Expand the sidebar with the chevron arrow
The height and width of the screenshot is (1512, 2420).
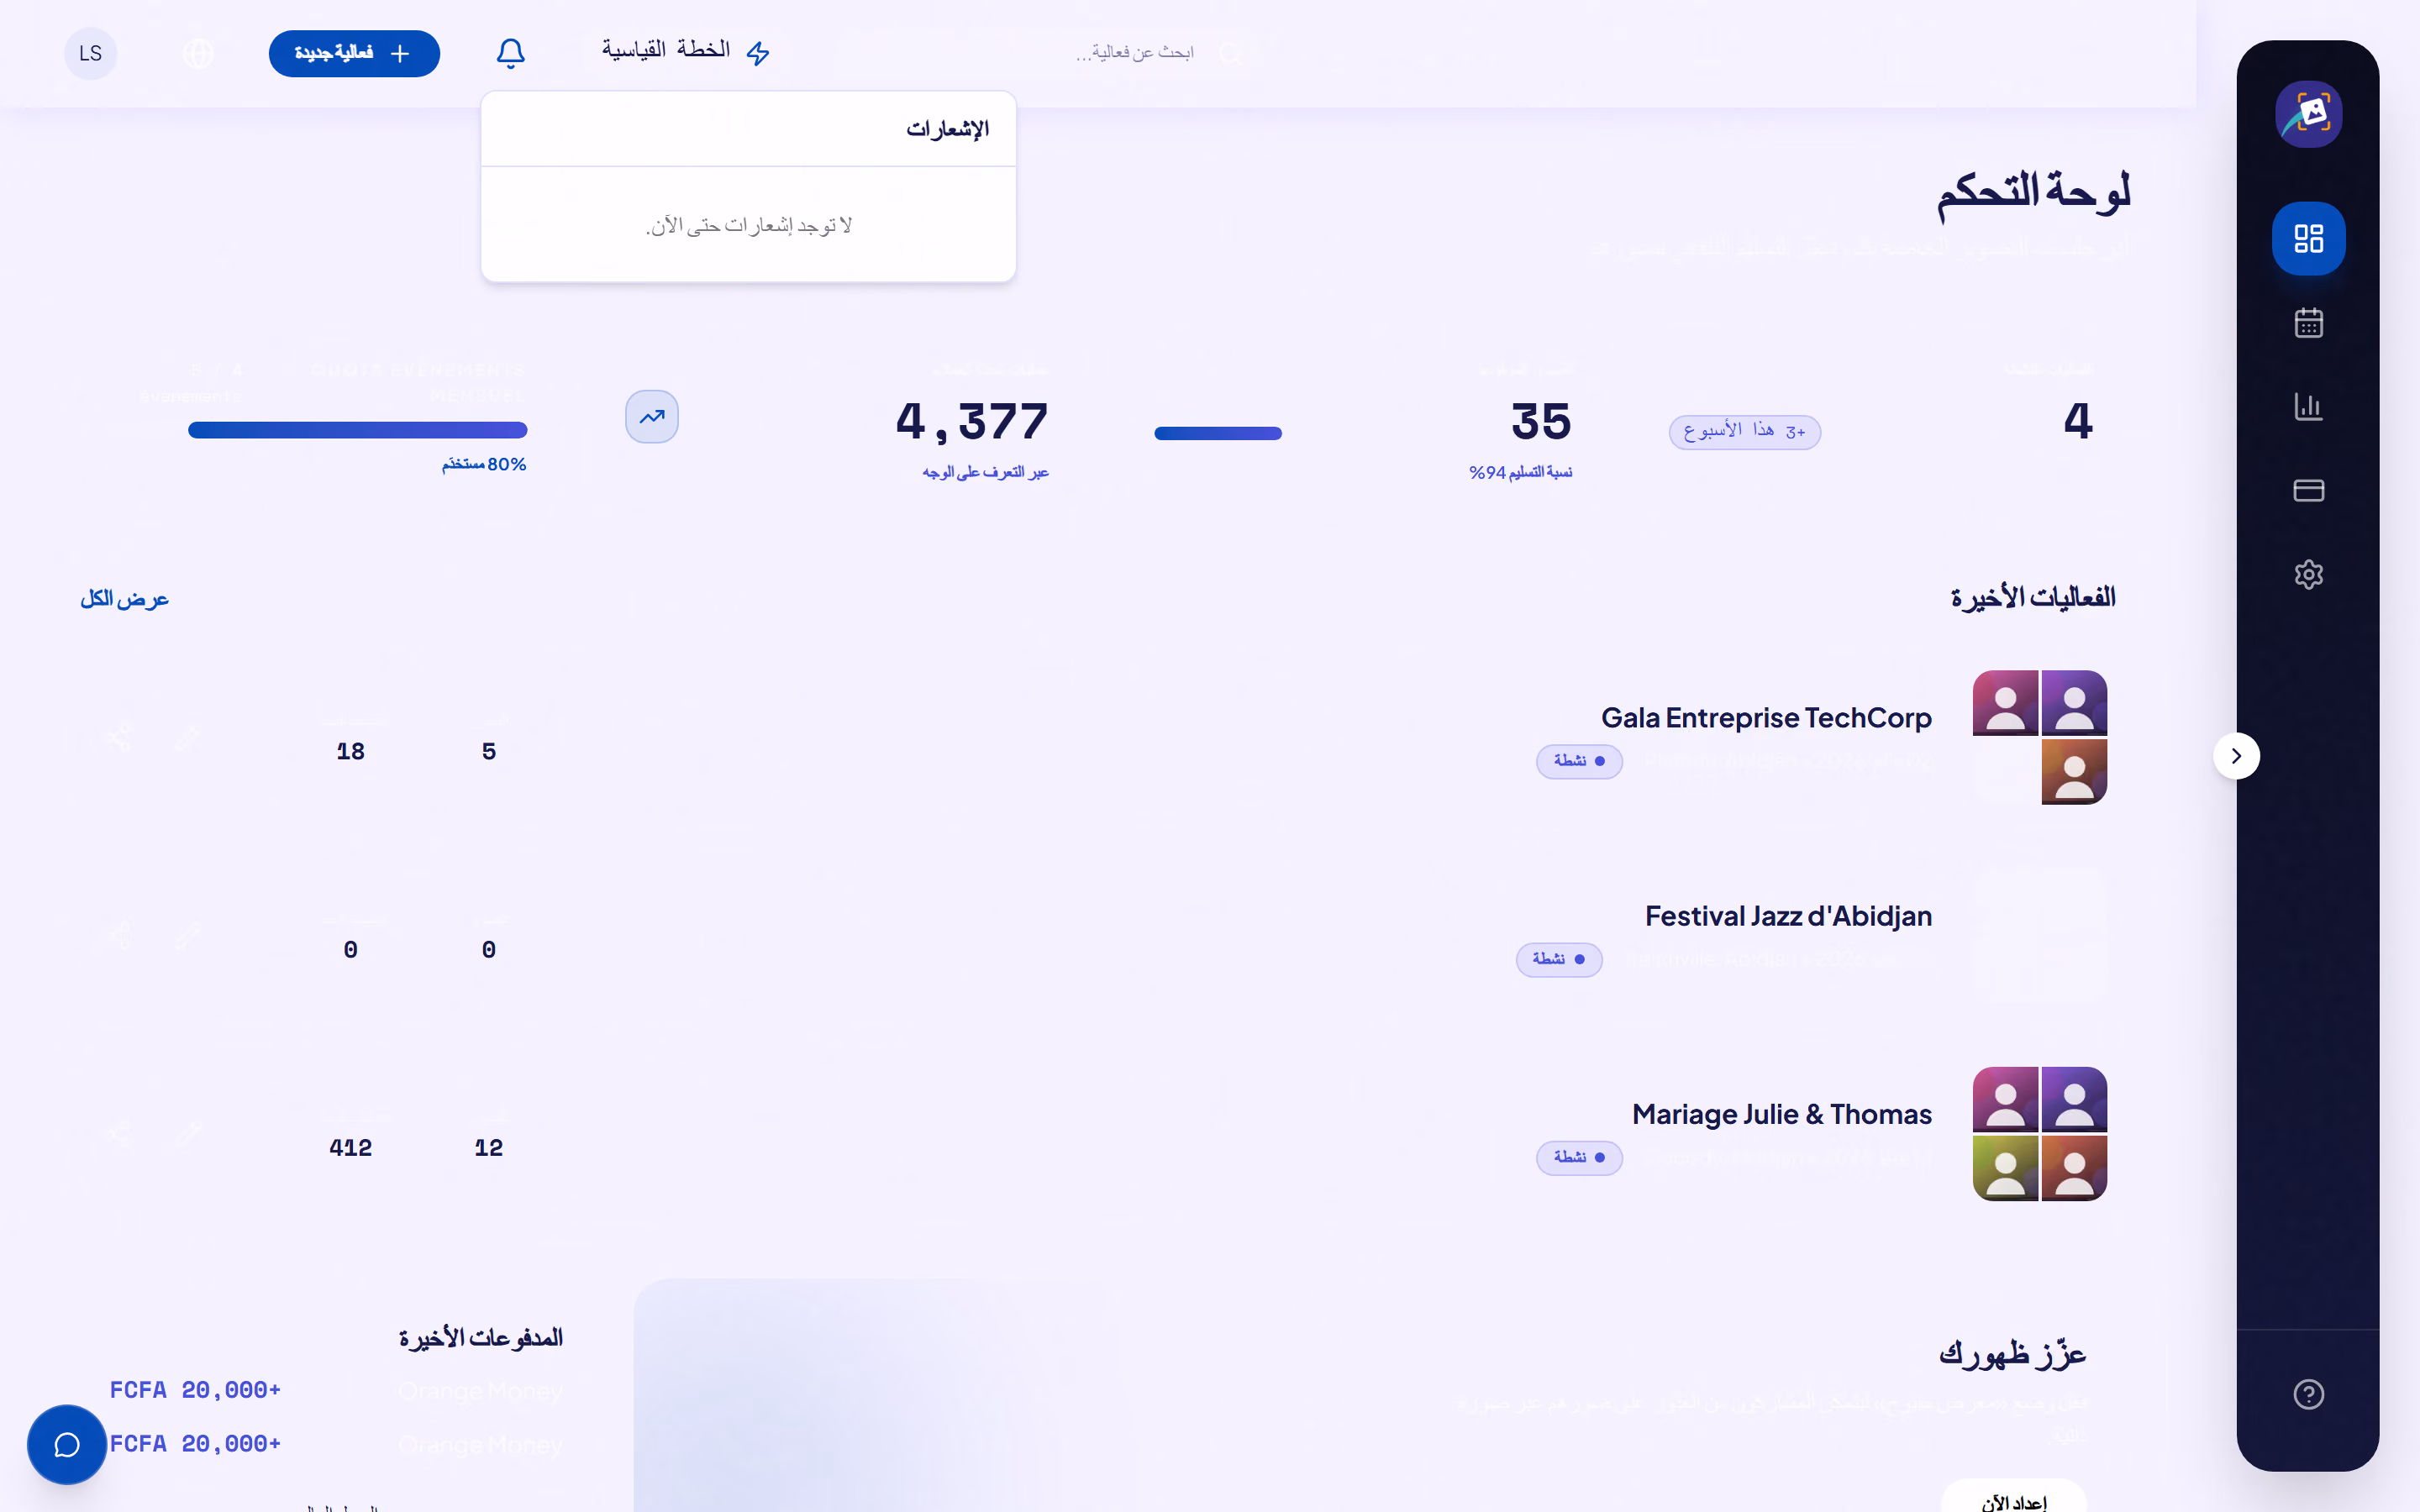(2236, 756)
